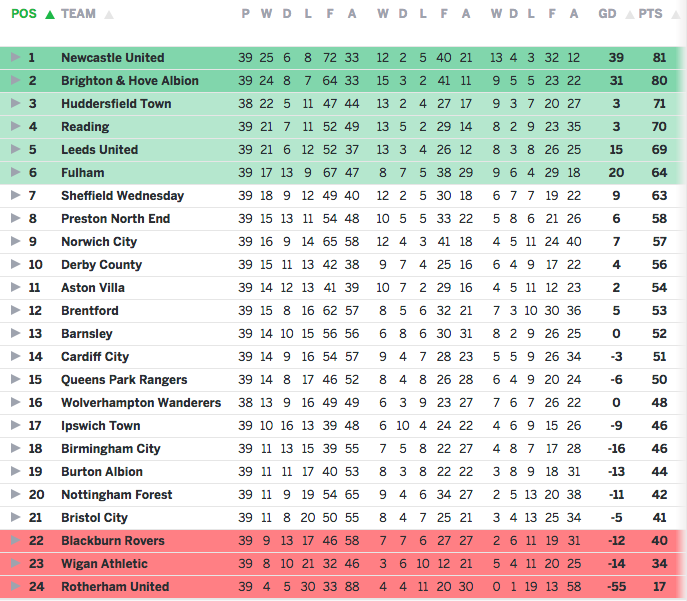Click the sort arrow beside TEAM
Screen dimensions: 687x601
click(x=109, y=15)
